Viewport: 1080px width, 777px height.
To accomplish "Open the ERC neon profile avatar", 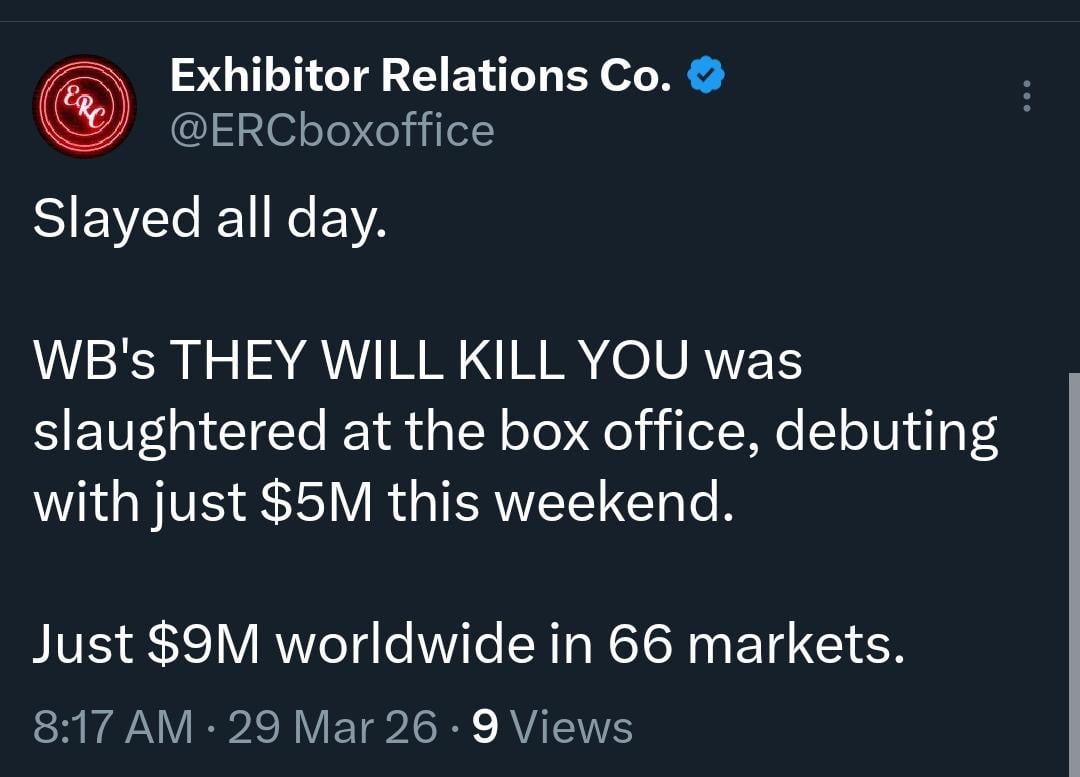I will click(84, 105).
